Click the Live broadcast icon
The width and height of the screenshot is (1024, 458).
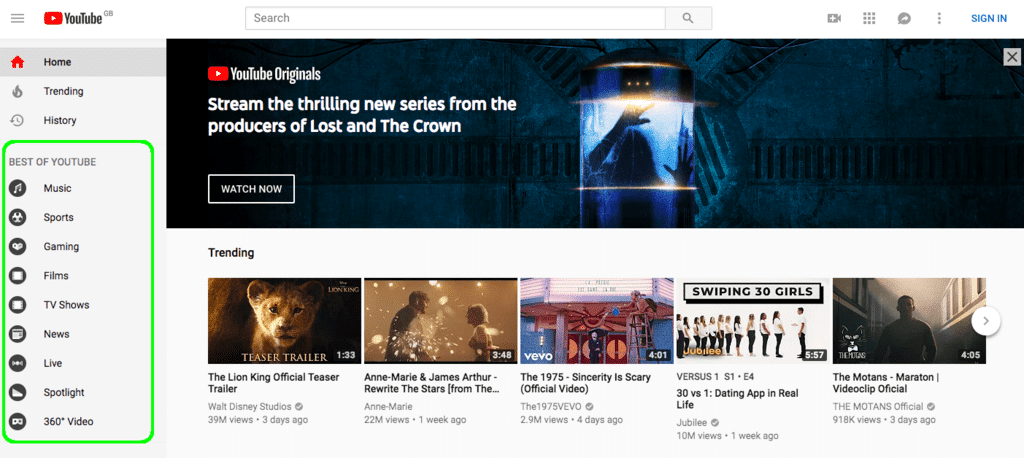coord(18,363)
